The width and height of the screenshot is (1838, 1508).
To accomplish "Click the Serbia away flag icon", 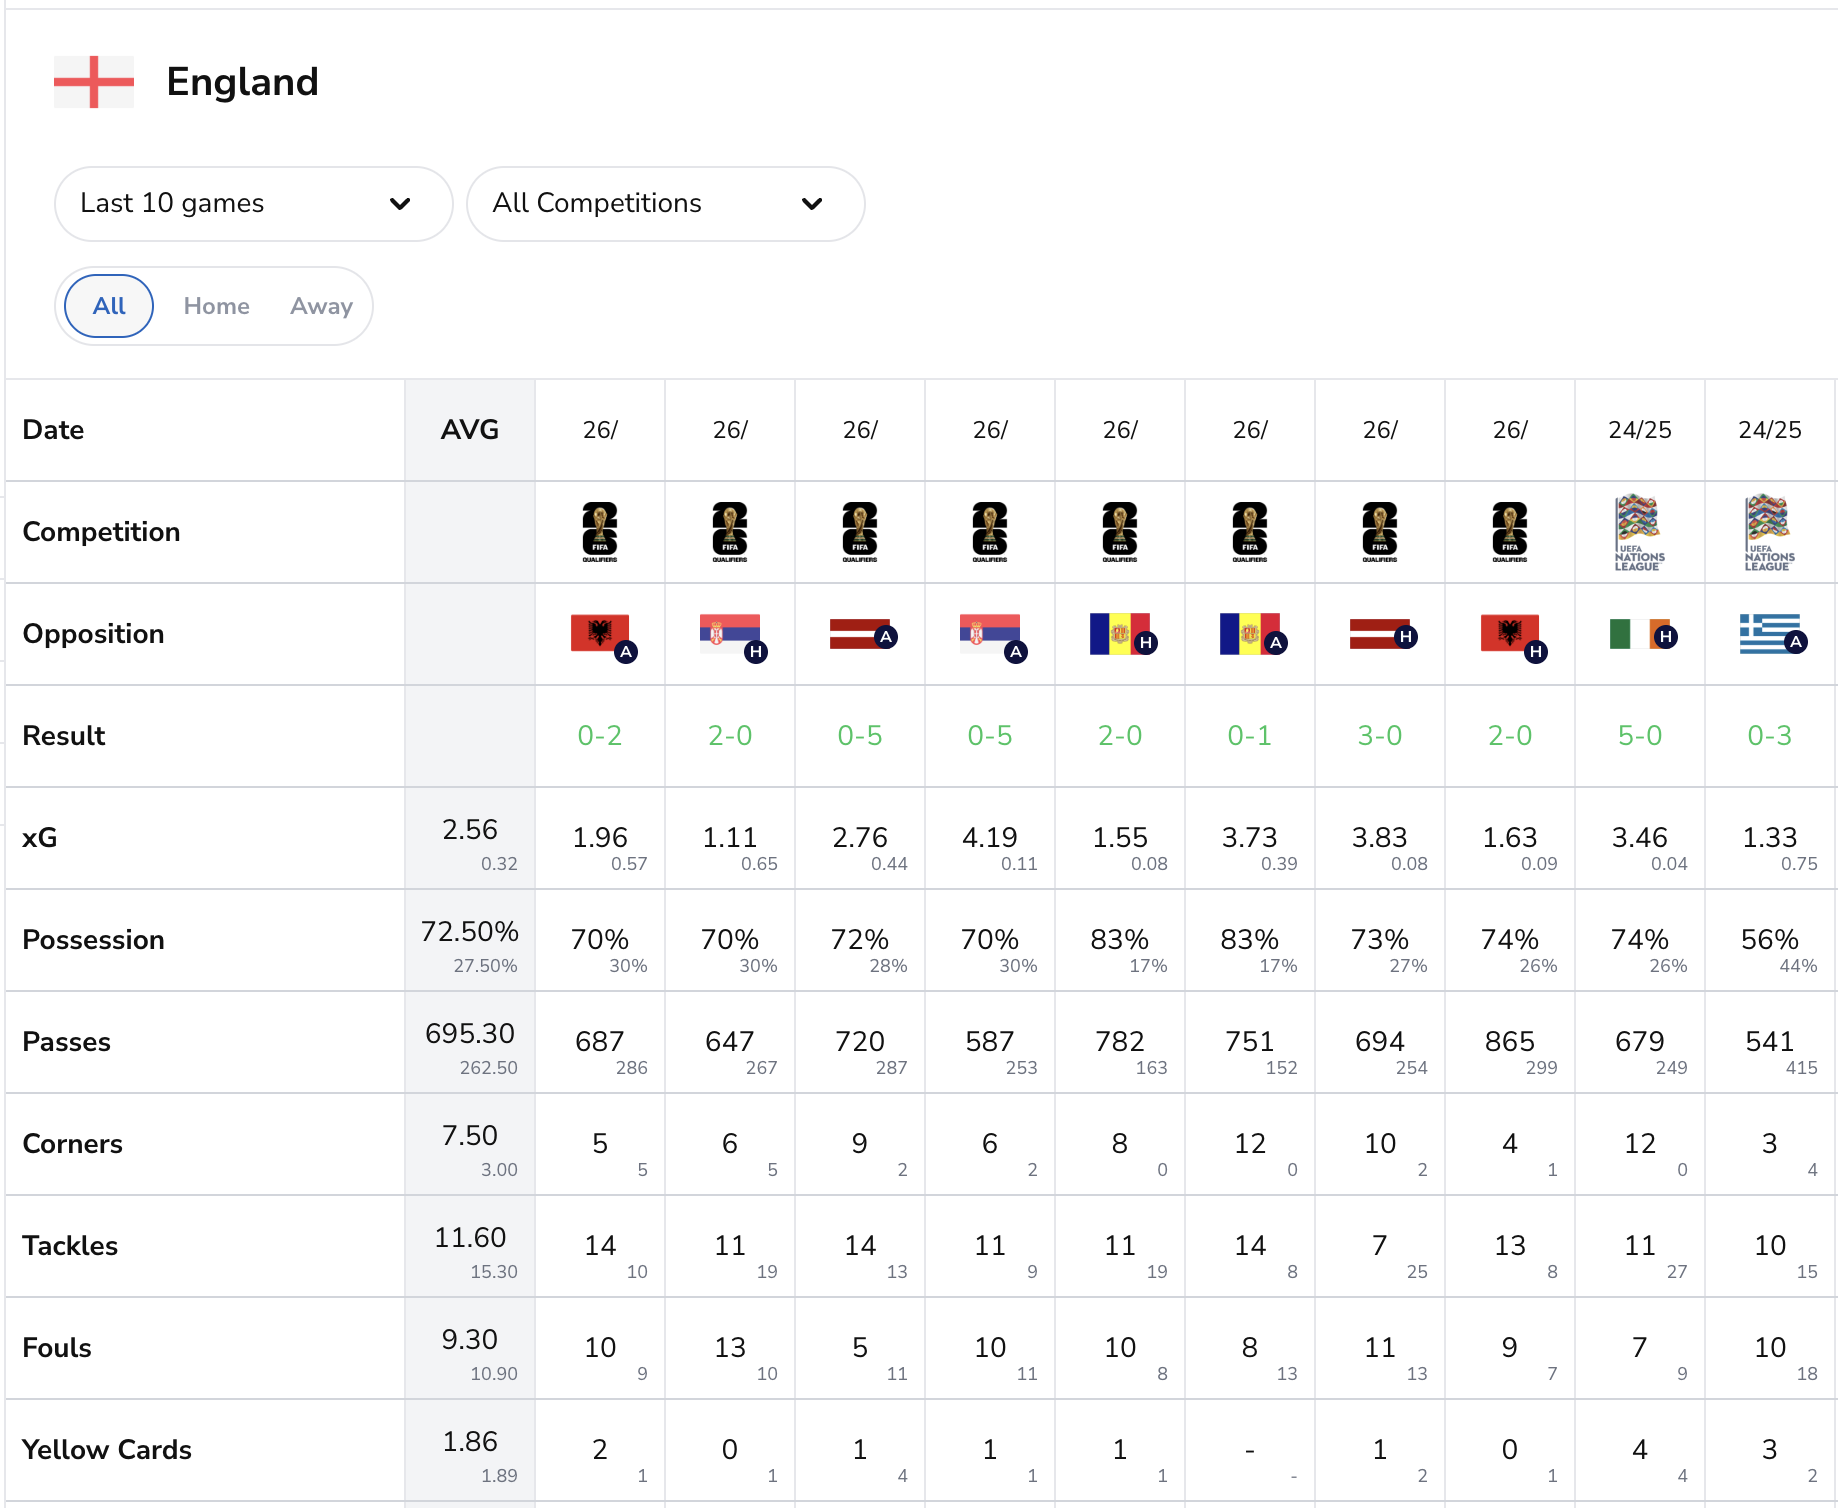I will click(988, 634).
